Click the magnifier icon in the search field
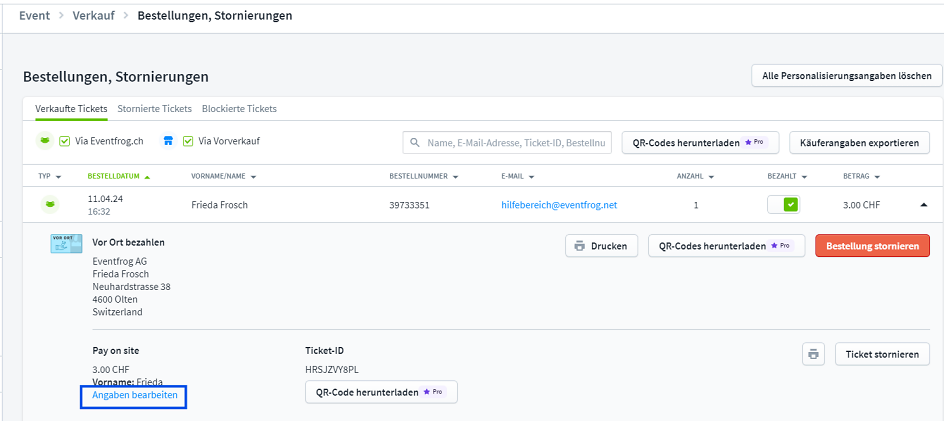The width and height of the screenshot is (944, 421). [415, 143]
